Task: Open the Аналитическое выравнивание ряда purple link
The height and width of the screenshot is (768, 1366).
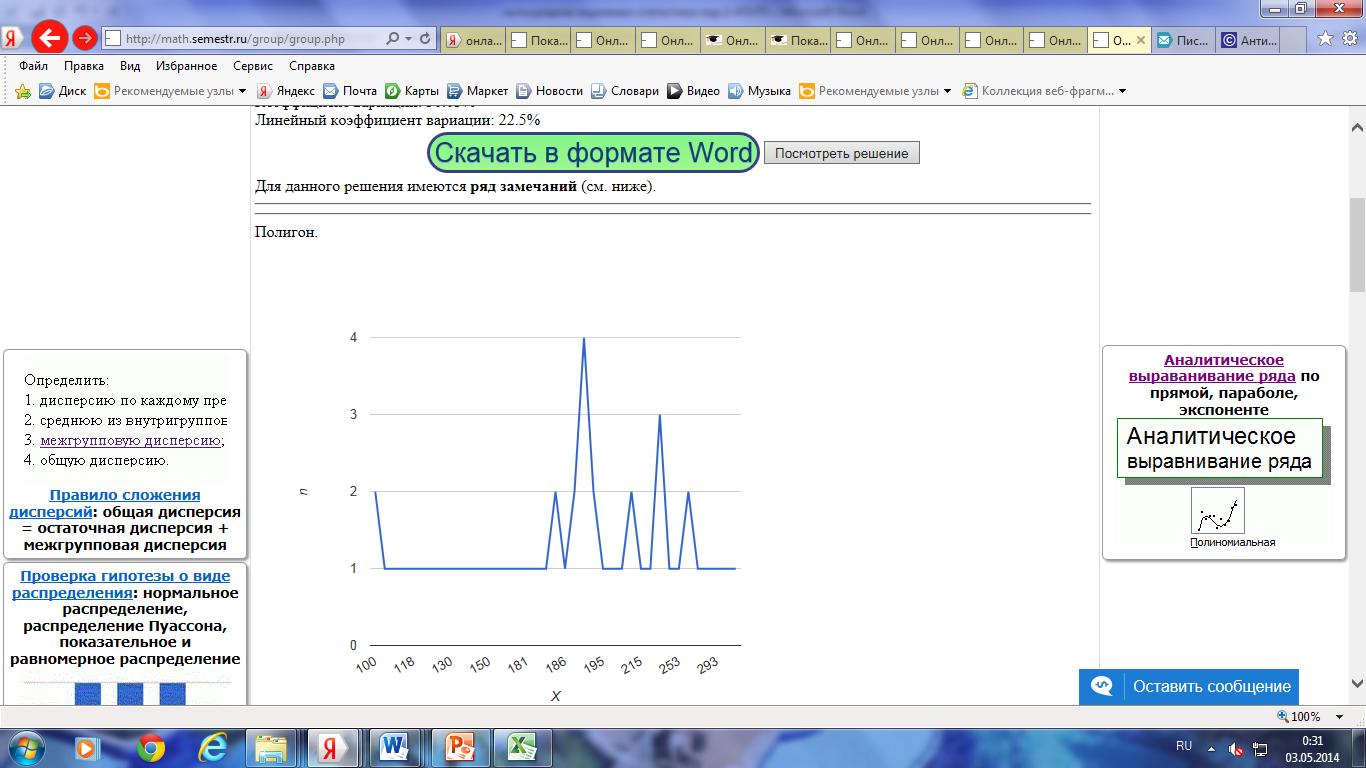Action: coord(1212,369)
